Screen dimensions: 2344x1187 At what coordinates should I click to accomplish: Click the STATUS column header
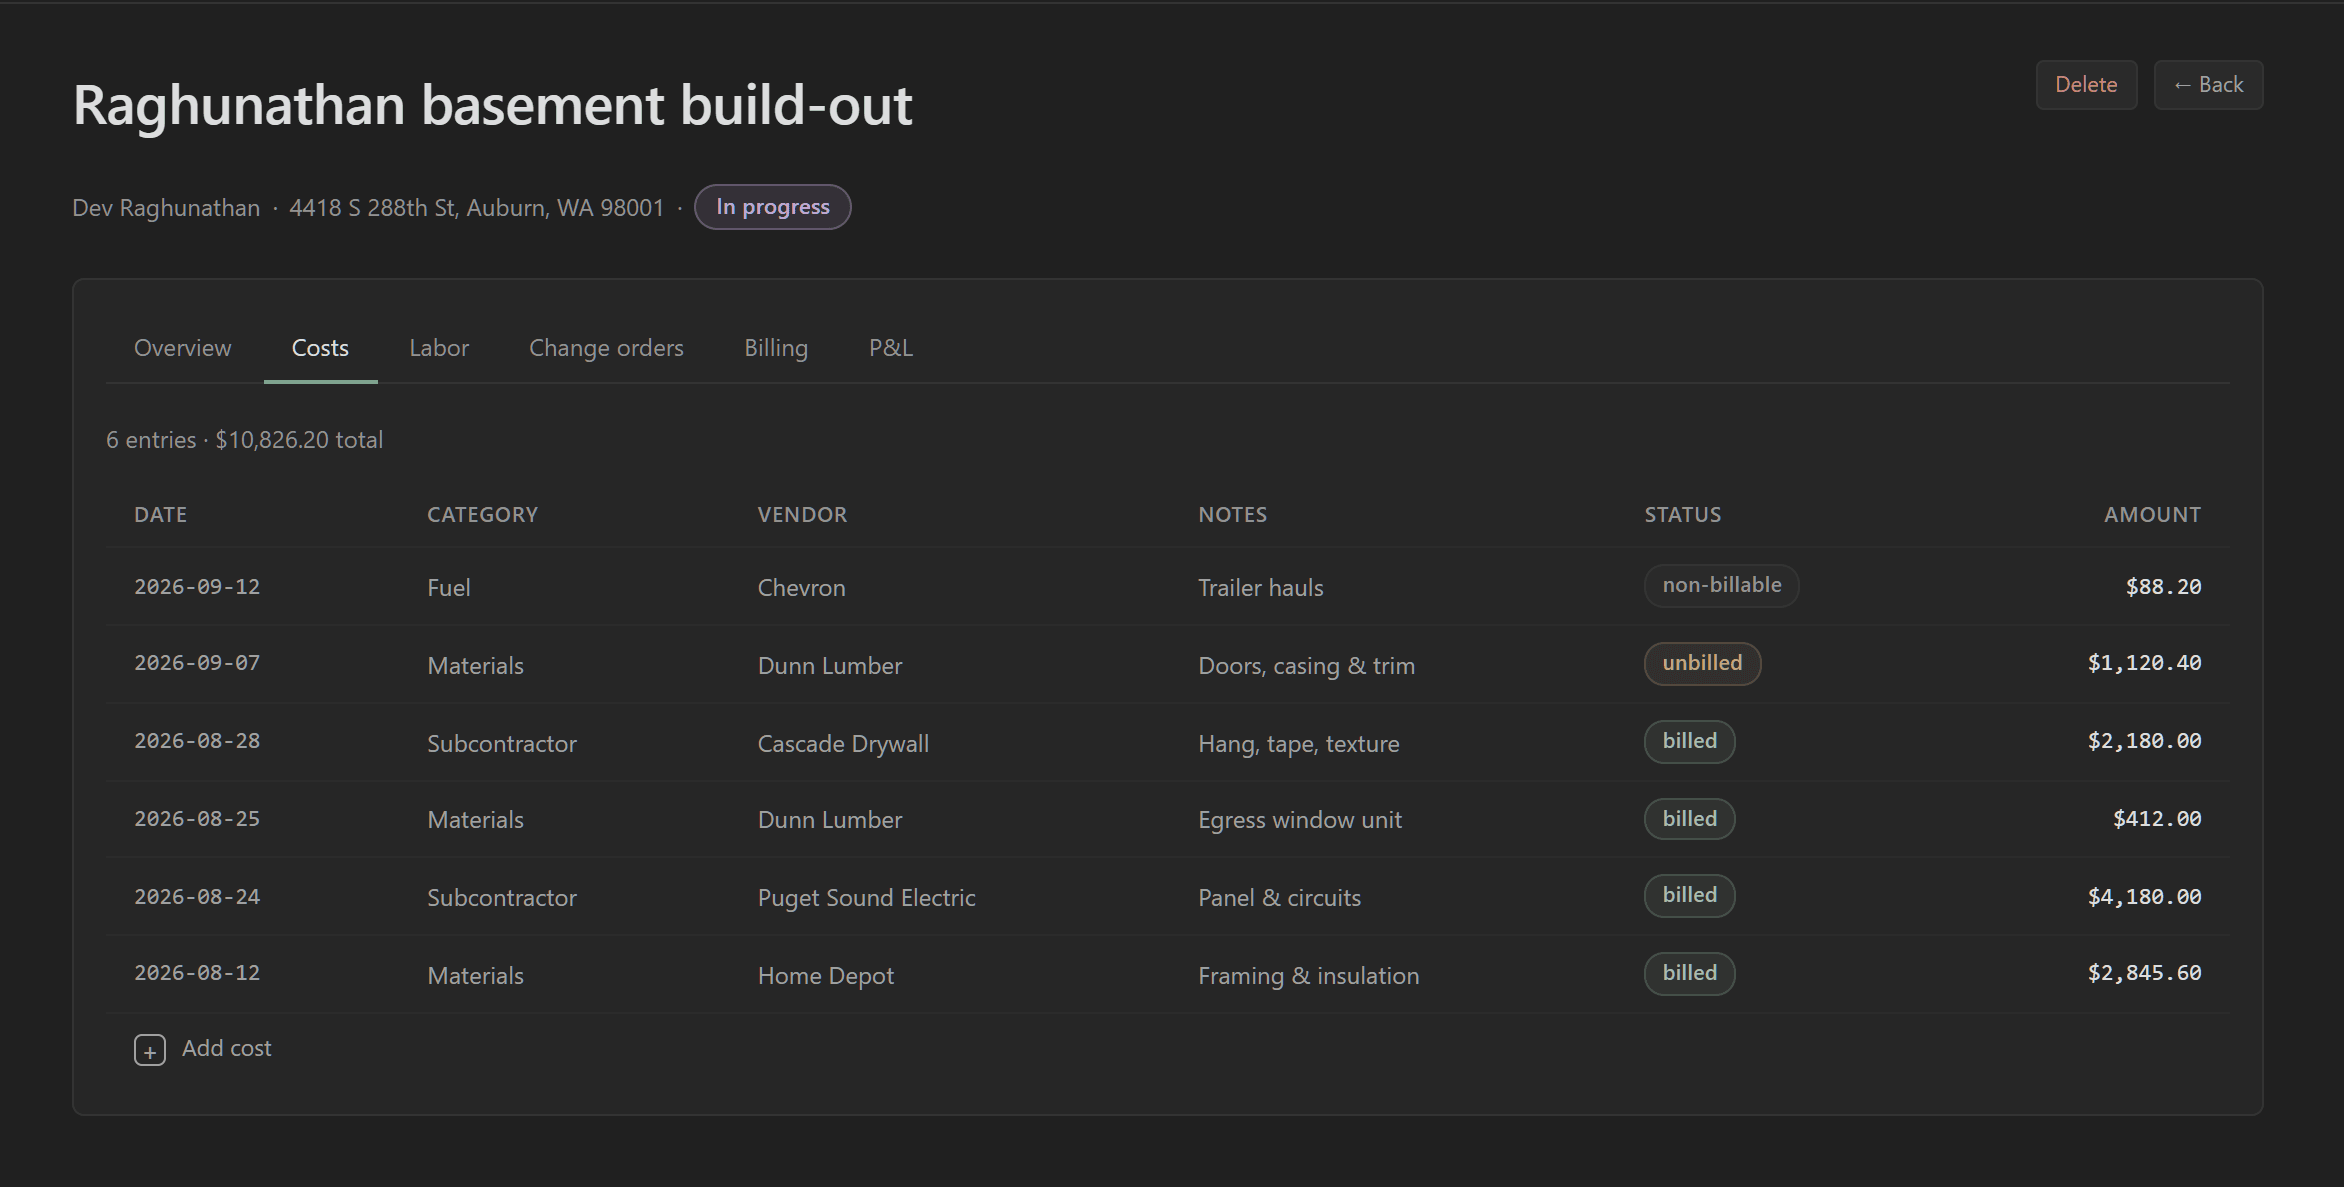click(1683, 515)
